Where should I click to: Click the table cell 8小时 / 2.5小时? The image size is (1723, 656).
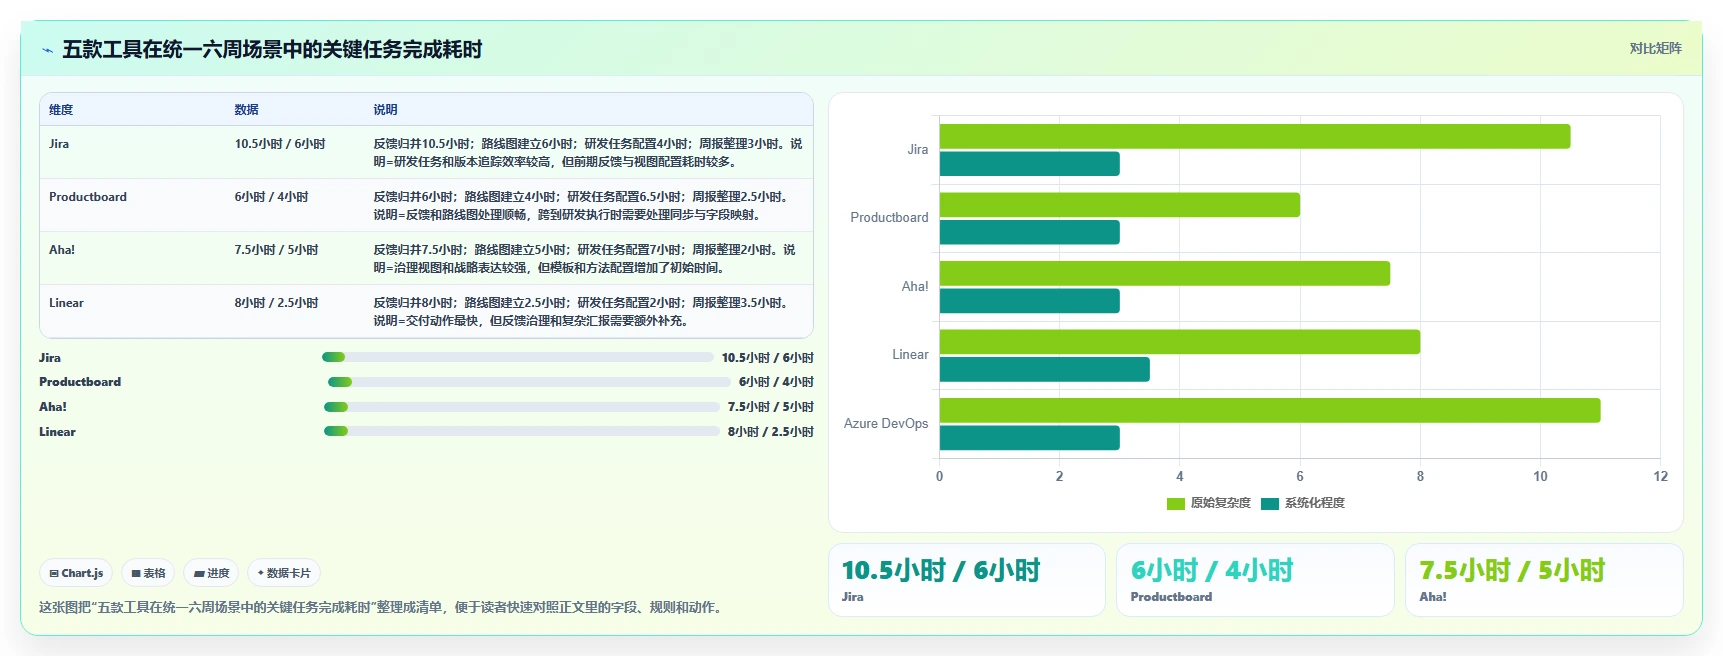(x=277, y=303)
